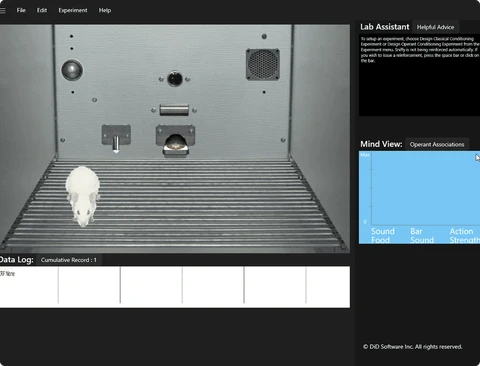Click the Lab Assistant heading
The height and width of the screenshot is (366, 480).
(385, 27)
